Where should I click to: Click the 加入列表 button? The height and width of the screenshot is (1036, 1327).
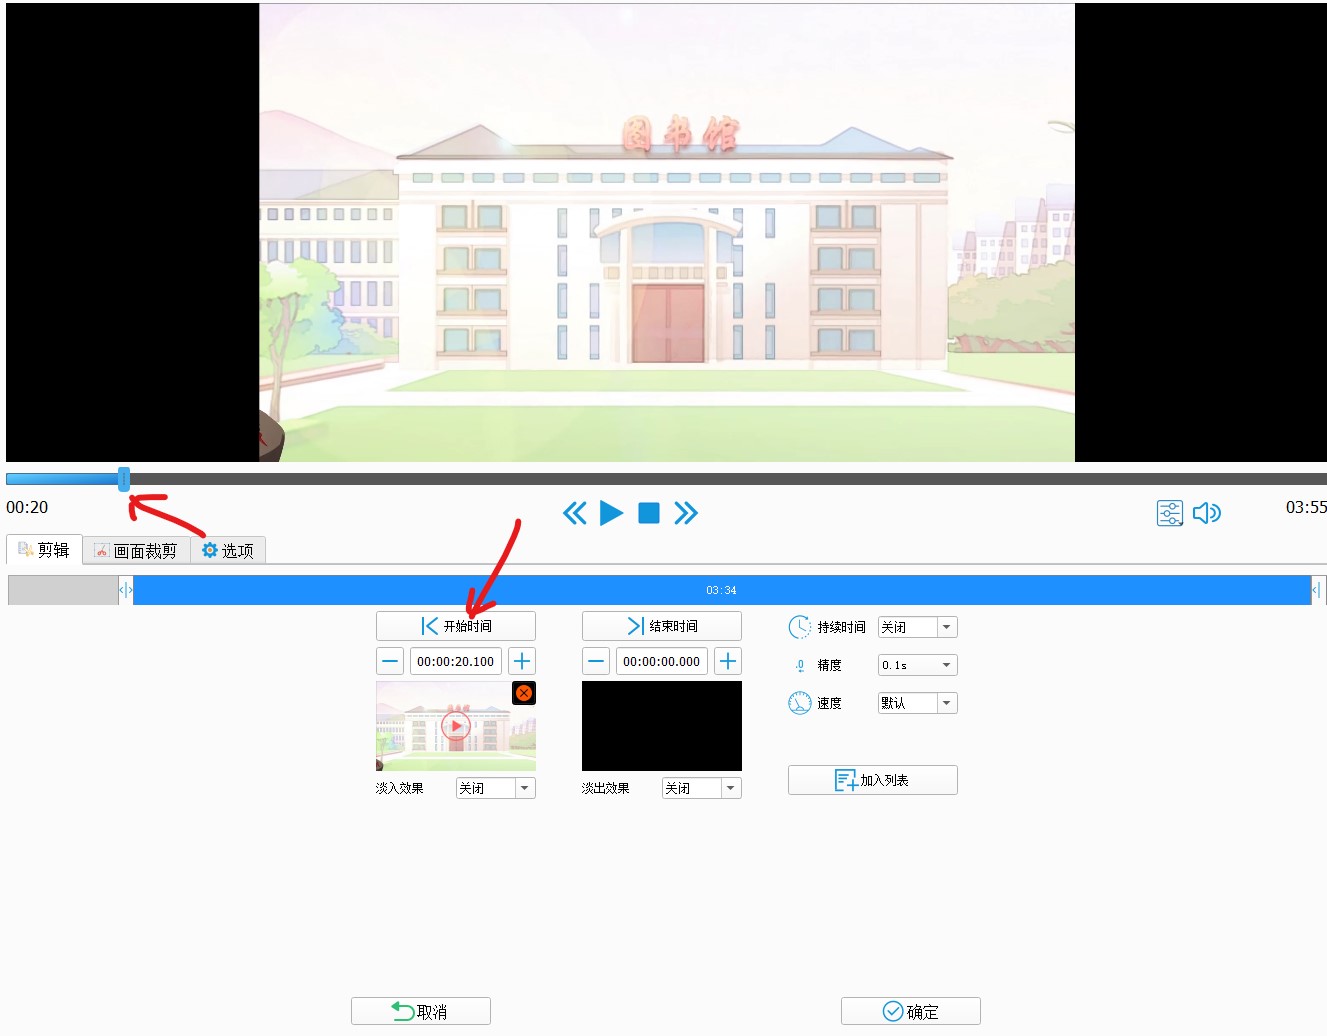click(x=872, y=781)
